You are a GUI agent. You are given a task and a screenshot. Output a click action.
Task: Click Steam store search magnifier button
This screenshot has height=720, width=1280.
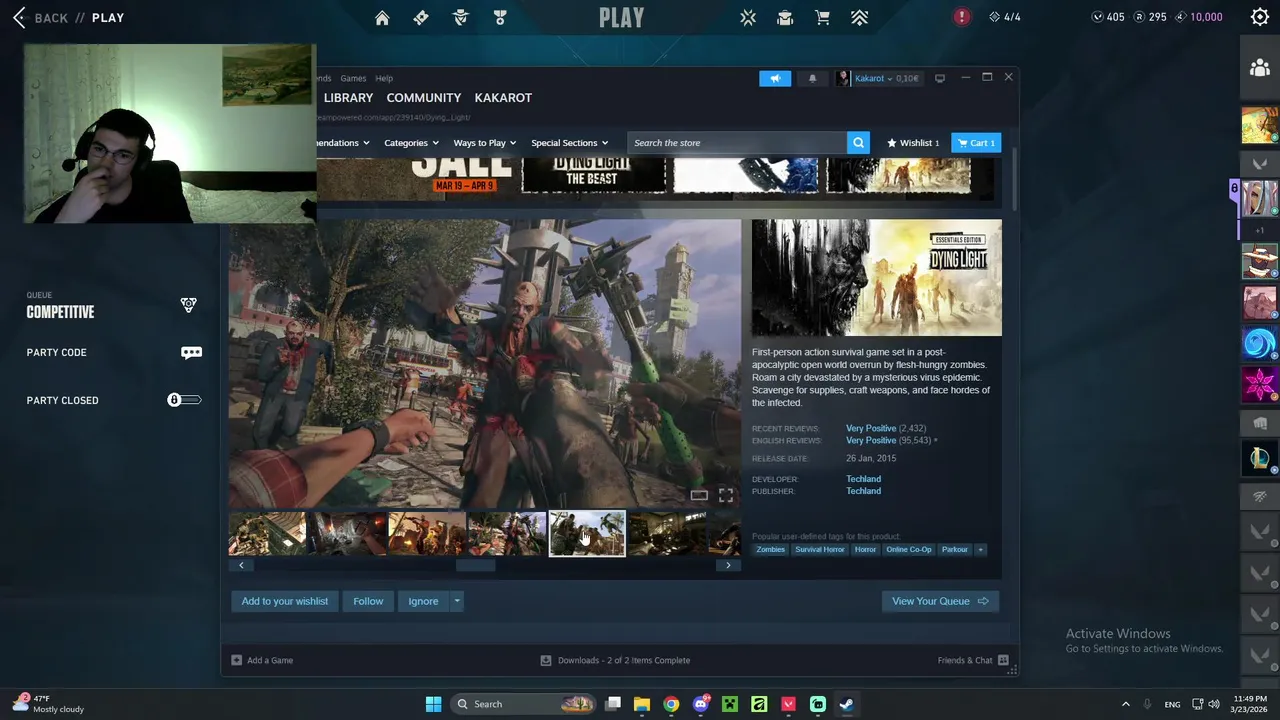coord(858,143)
